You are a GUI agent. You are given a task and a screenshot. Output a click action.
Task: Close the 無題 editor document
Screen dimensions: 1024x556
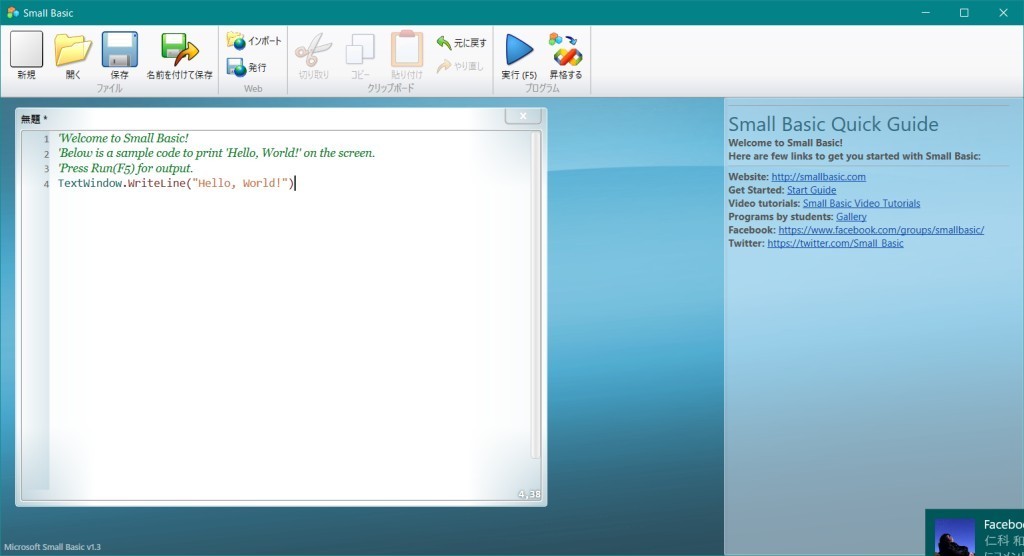coord(523,116)
